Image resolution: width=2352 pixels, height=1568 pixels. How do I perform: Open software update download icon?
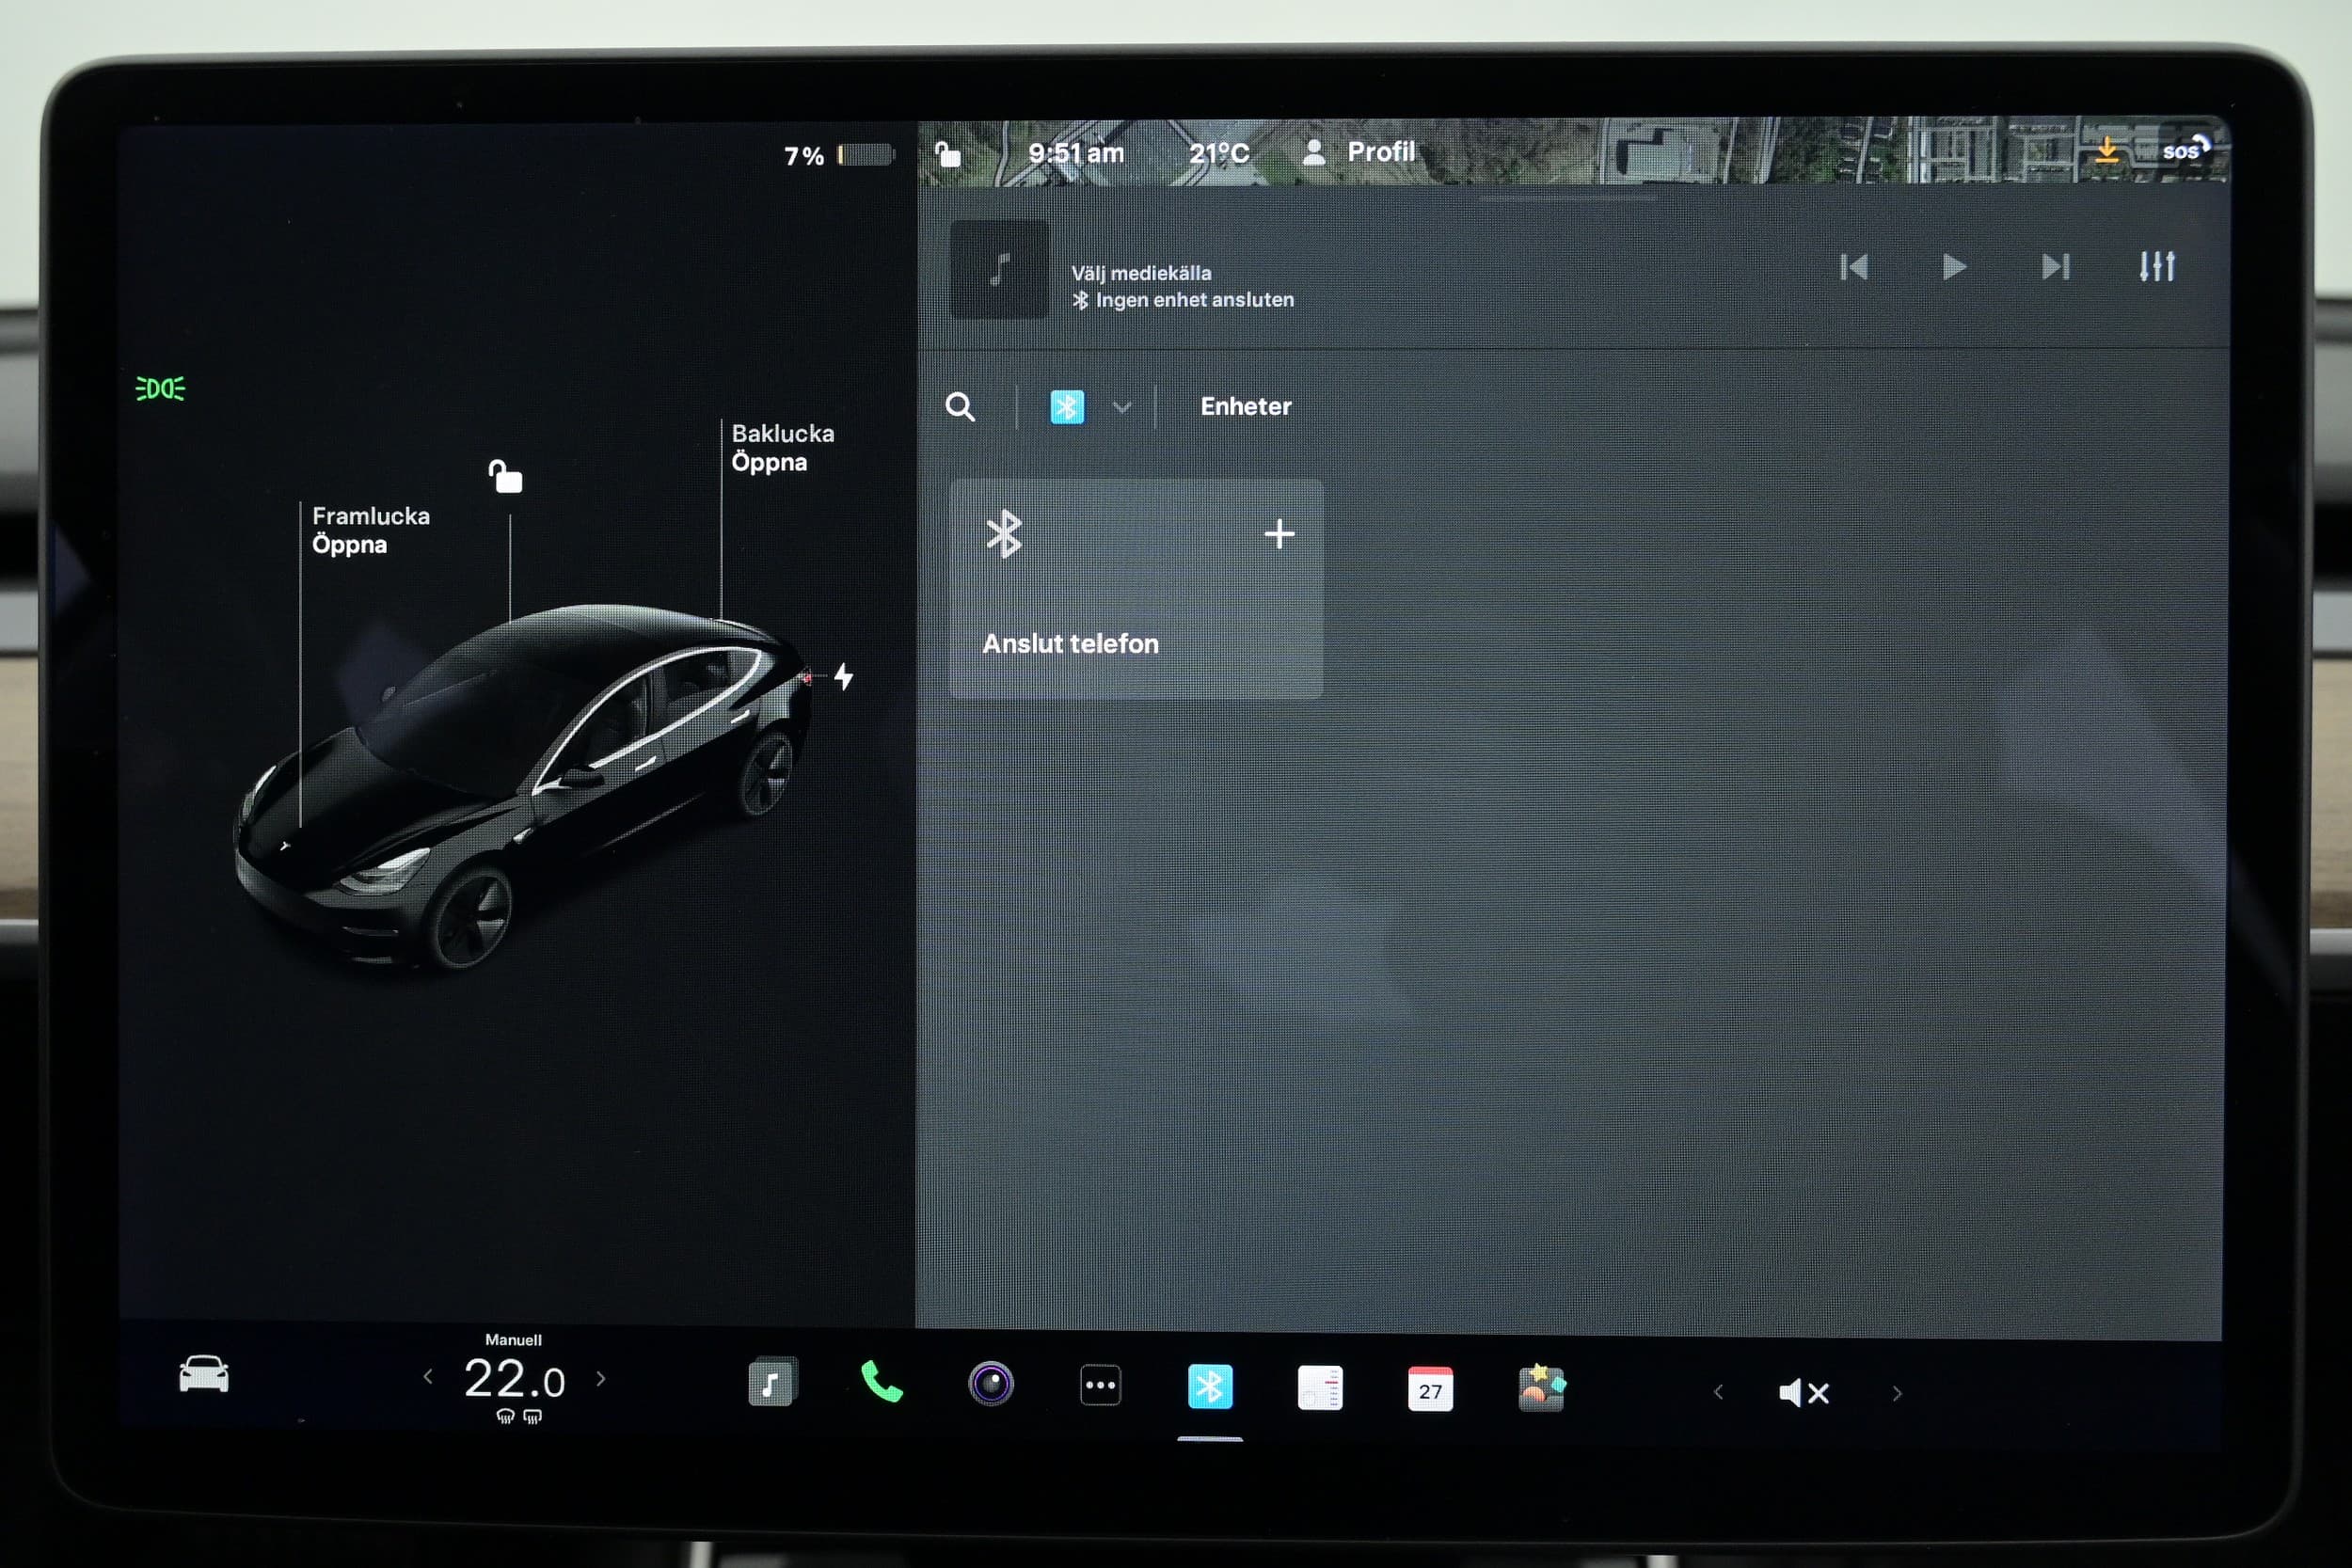pyautogui.click(x=2107, y=150)
